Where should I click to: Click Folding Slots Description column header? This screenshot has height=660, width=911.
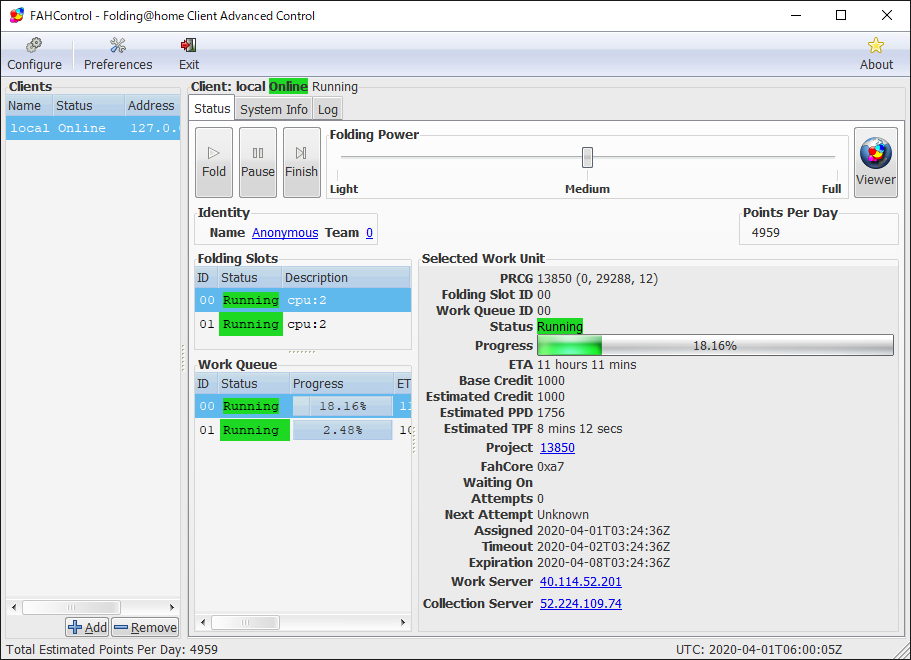point(346,278)
